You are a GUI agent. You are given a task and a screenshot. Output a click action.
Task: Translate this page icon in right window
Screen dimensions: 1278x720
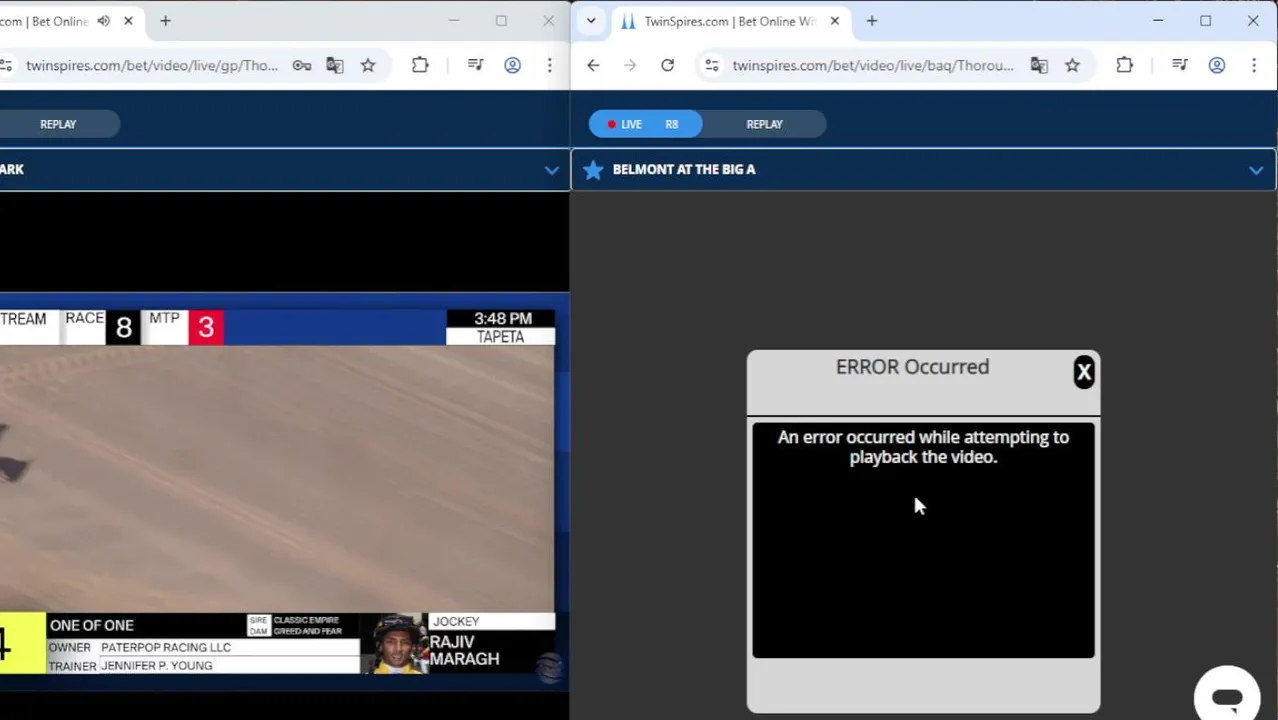click(1039, 65)
